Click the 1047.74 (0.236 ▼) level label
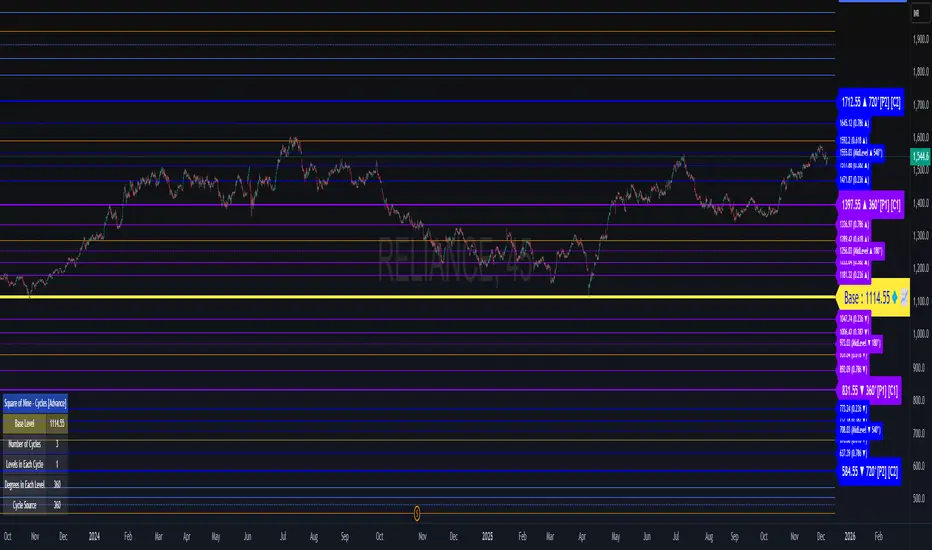The height and width of the screenshot is (550, 932). [854, 319]
